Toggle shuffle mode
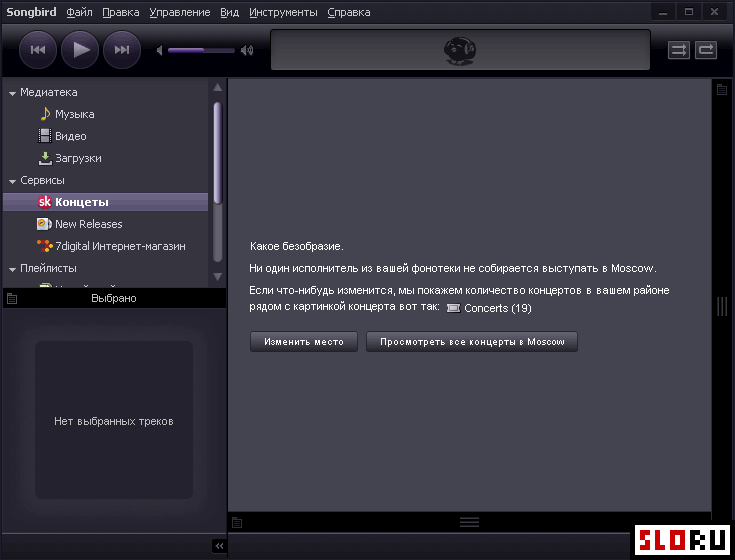Screen dimensions: 735x560 (679, 50)
